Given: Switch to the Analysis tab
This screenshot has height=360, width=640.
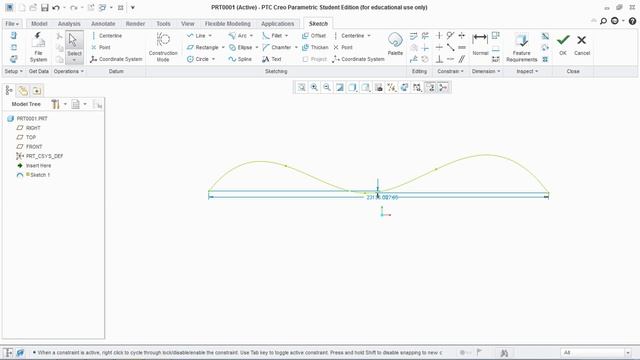Looking at the screenshot, I should tap(69, 24).
